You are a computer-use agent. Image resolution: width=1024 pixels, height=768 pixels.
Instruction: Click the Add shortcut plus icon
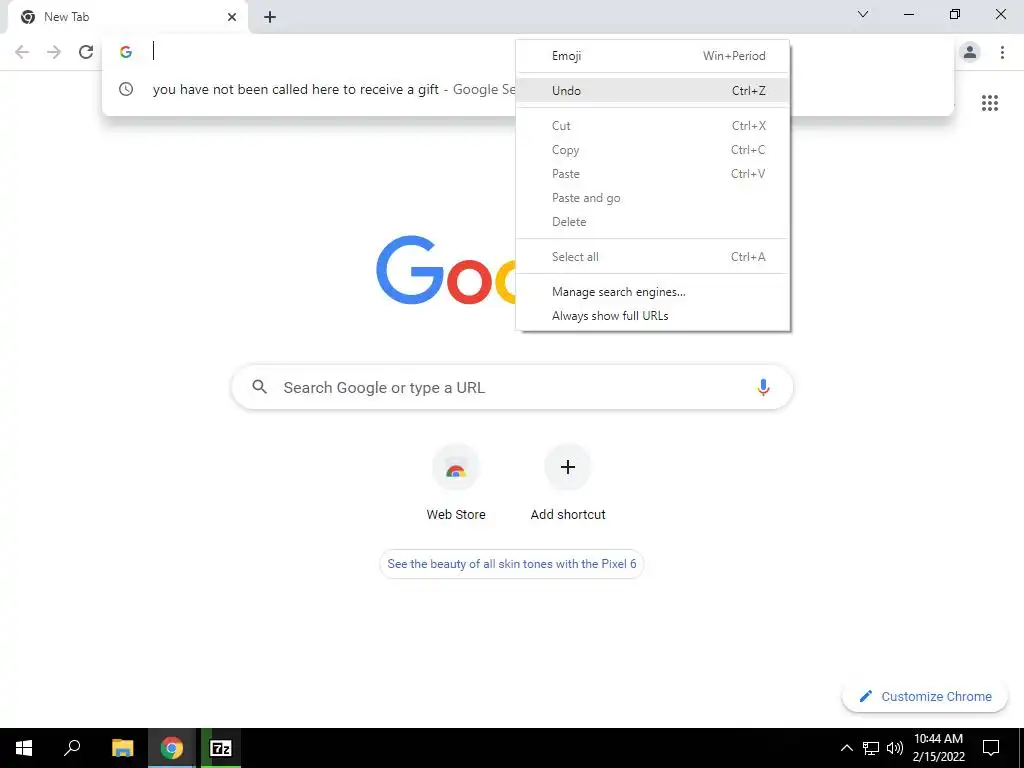pos(568,467)
